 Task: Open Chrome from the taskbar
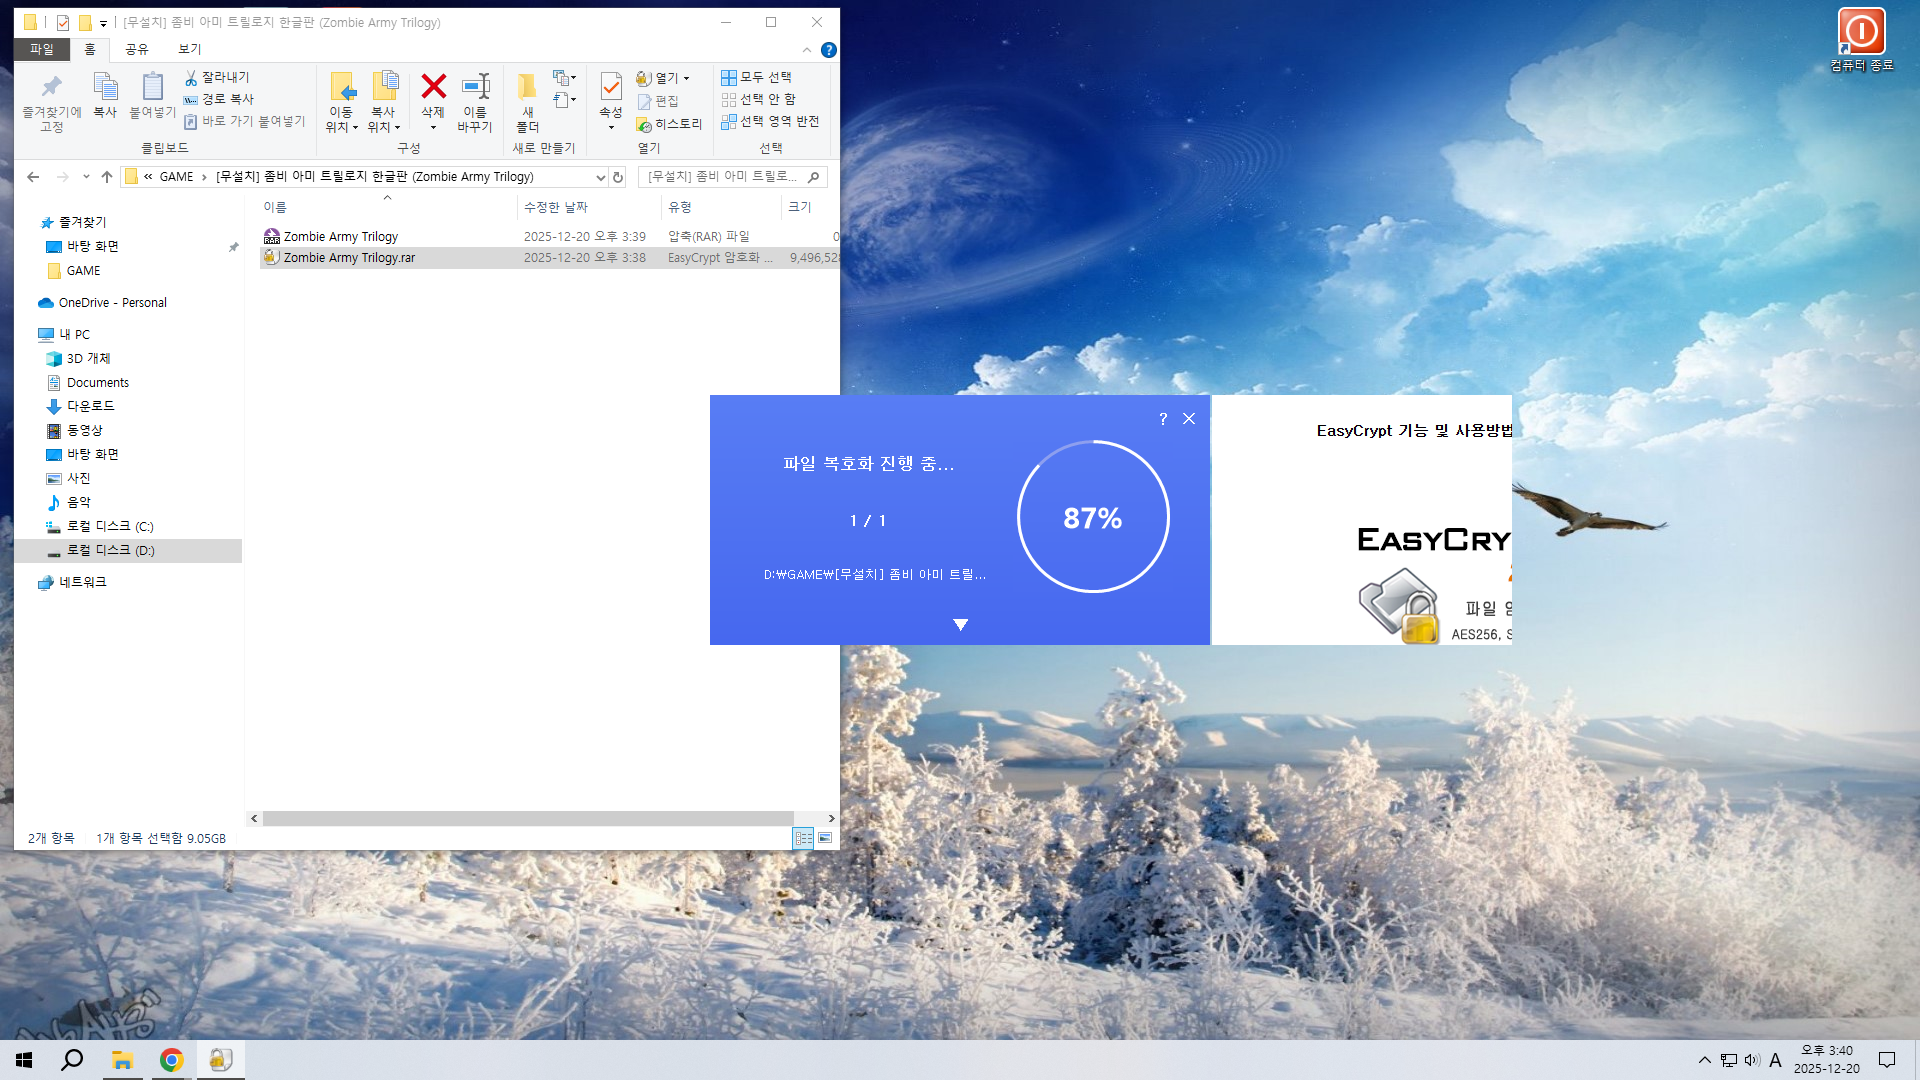click(172, 1060)
